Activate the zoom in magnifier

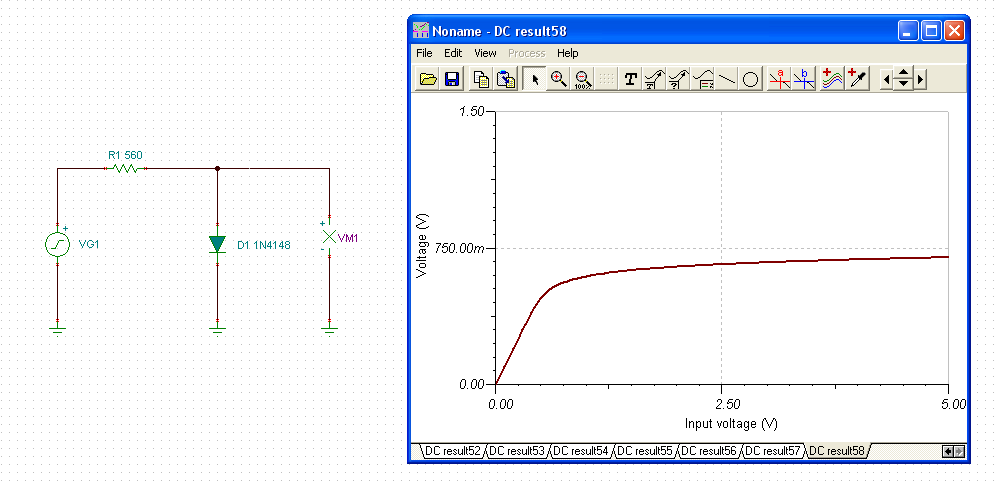click(x=558, y=79)
